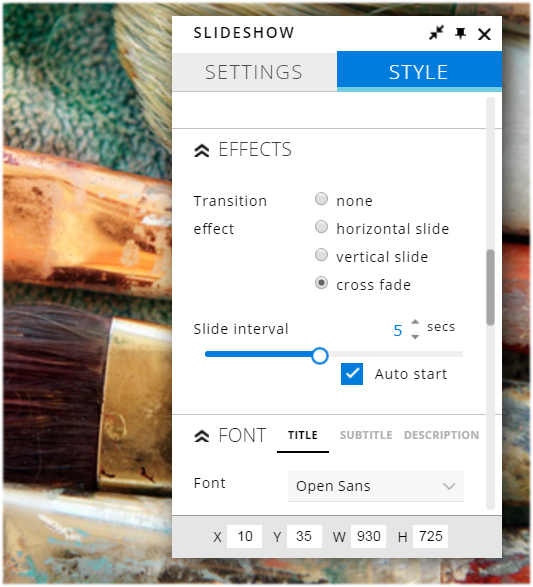The width and height of the screenshot is (533, 587).
Task: Select cross fade transition
Action: (321, 283)
